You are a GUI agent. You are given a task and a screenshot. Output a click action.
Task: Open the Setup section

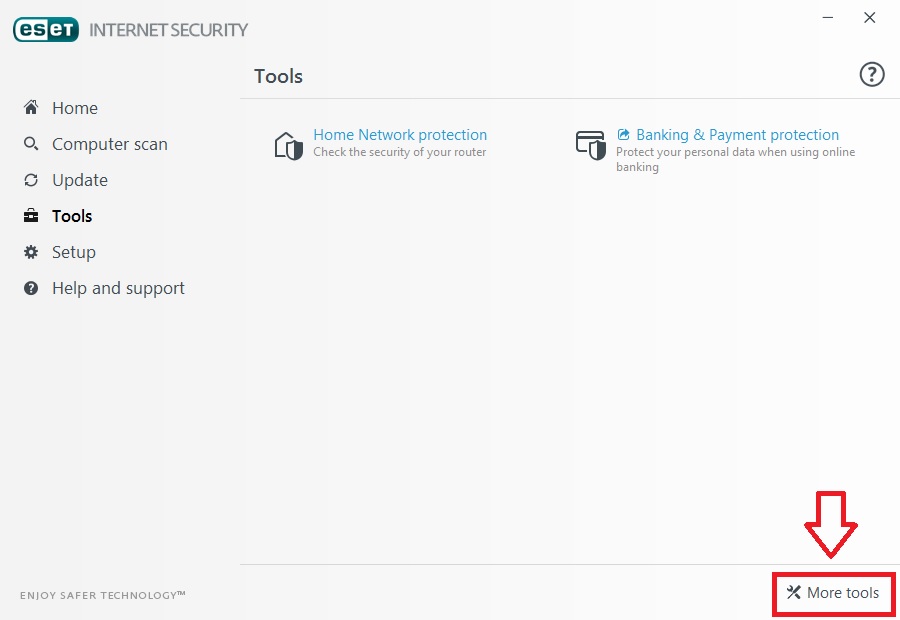pyautogui.click(x=74, y=252)
